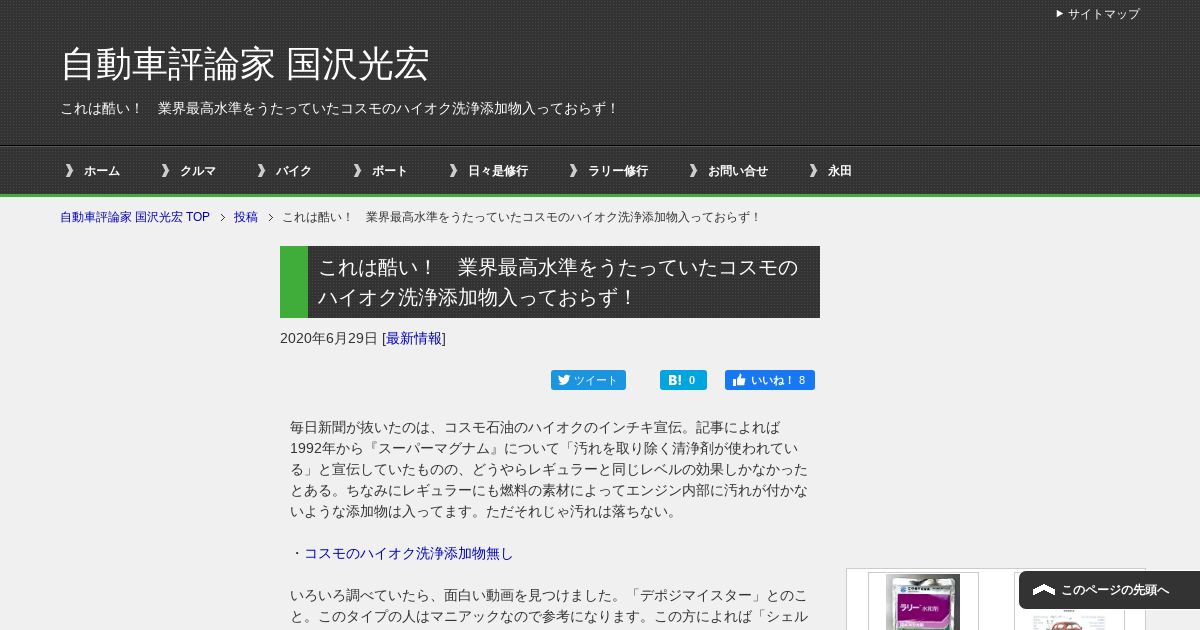Click the up-arrow icon on このページの先頭へ
This screenshot has height=630, width=1200.
pyautogui.click(x=1044, y=590)
